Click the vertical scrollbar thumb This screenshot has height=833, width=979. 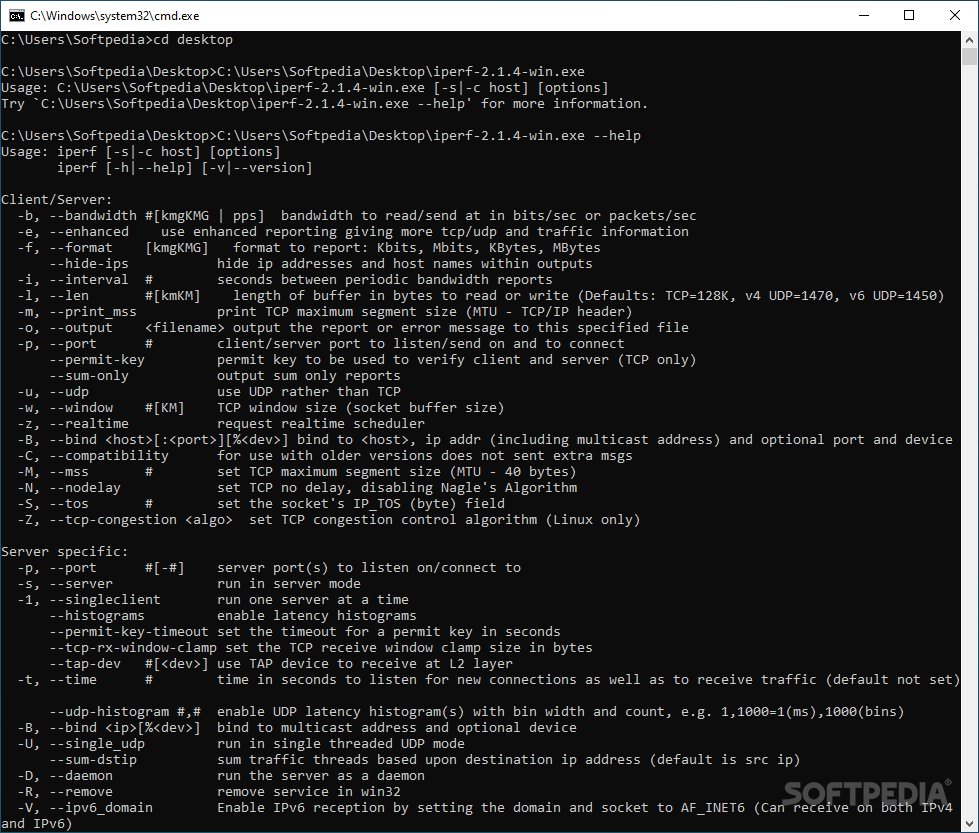(x=969, y=57)
